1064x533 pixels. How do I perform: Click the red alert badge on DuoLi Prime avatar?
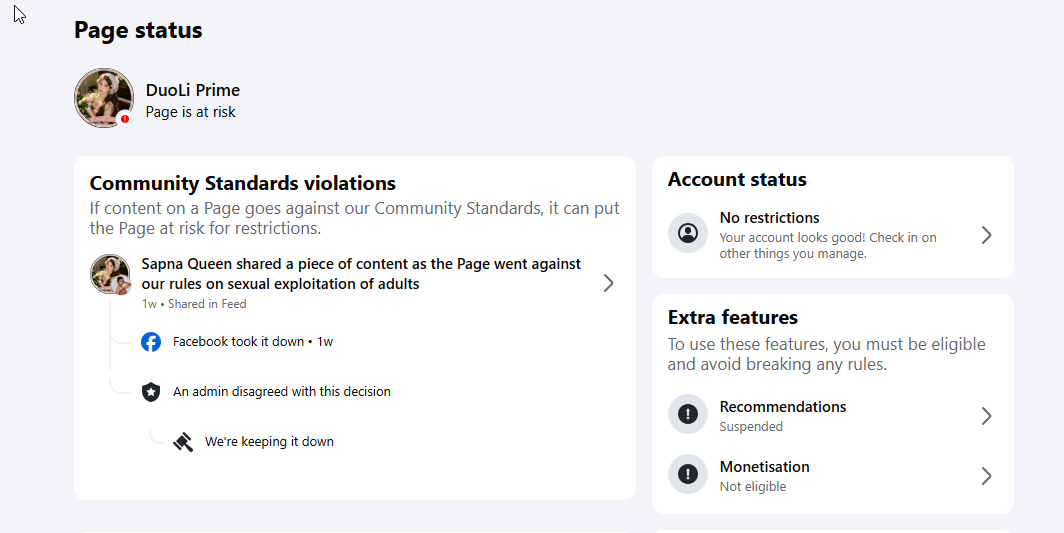point(125,119)
